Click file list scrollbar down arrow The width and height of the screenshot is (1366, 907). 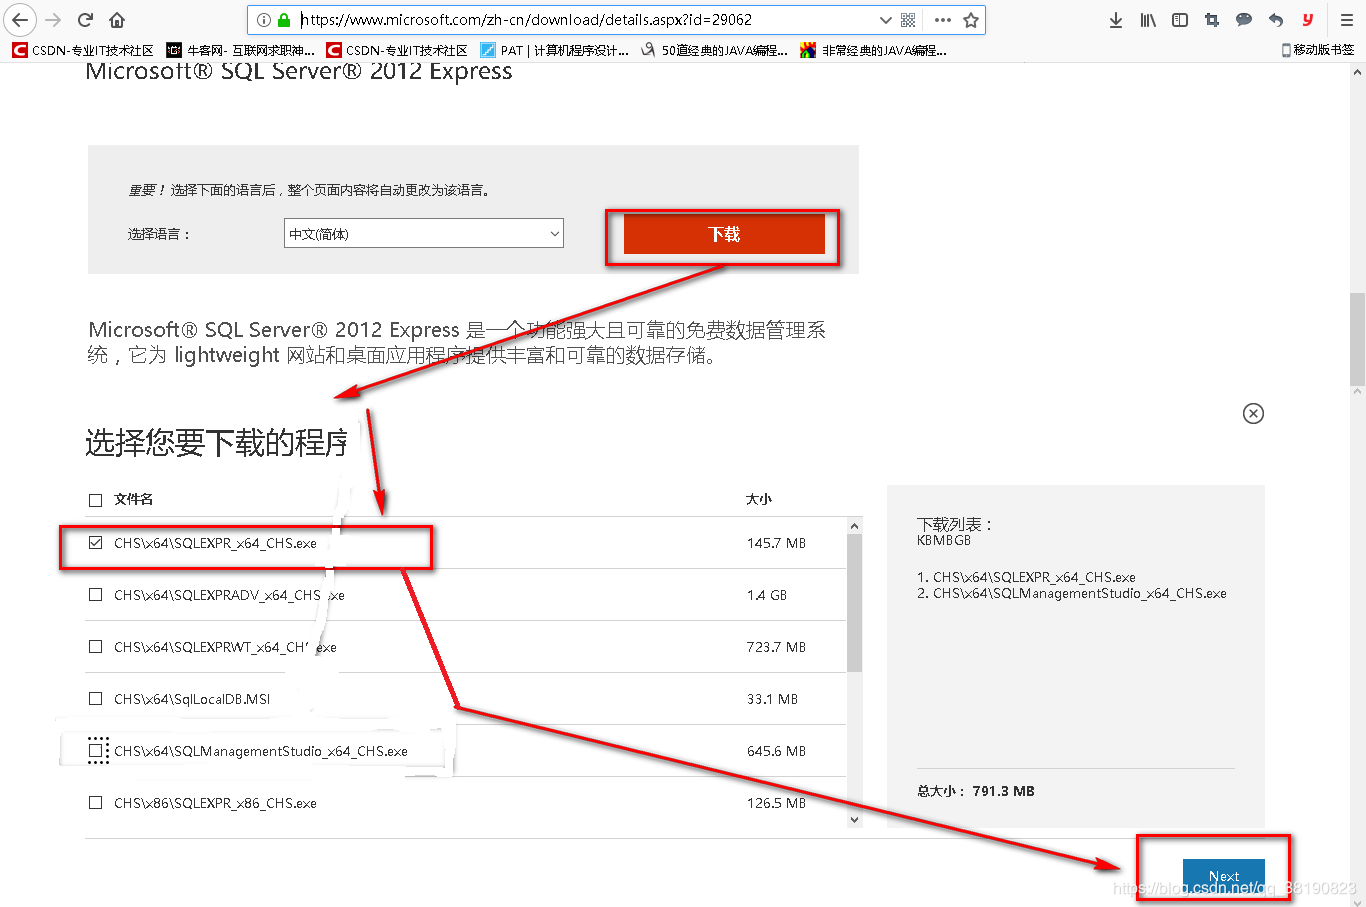(x=854, y=819)
